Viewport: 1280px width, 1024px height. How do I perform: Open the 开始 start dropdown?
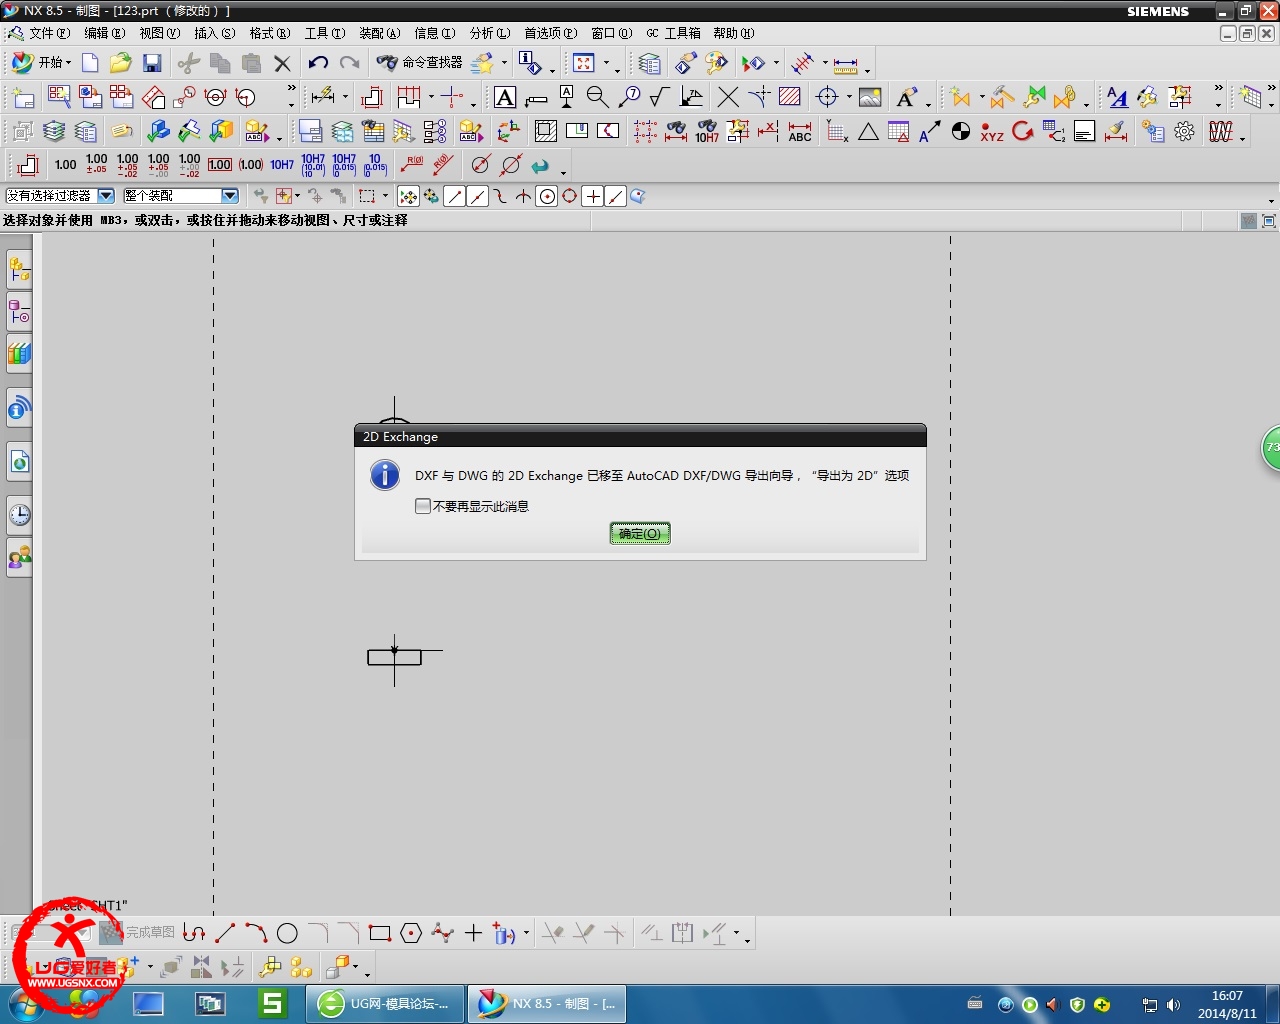tap(41, 63)
